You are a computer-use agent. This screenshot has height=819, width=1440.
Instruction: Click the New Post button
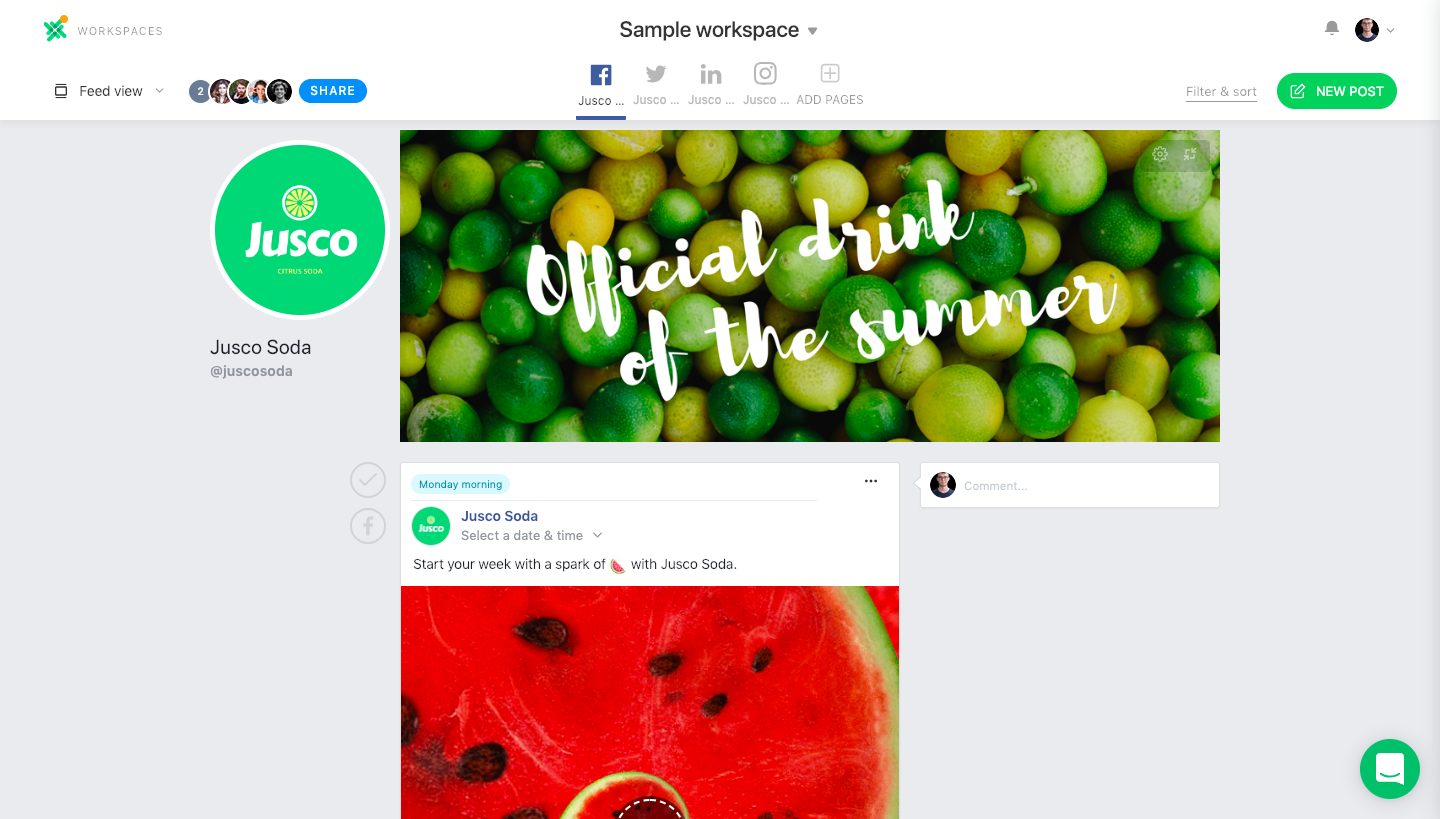coord(1337,91)
